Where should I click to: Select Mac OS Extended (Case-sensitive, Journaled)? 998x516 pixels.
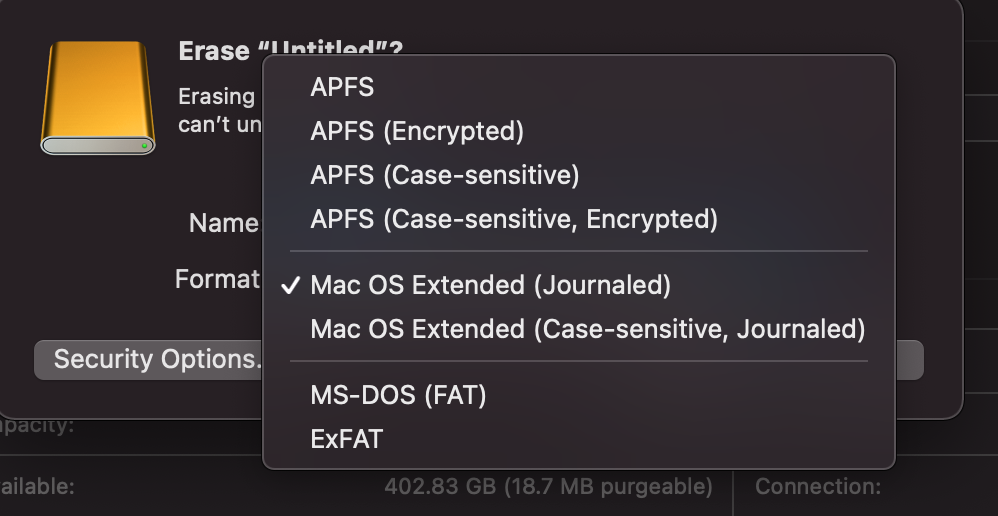(587, 329)
